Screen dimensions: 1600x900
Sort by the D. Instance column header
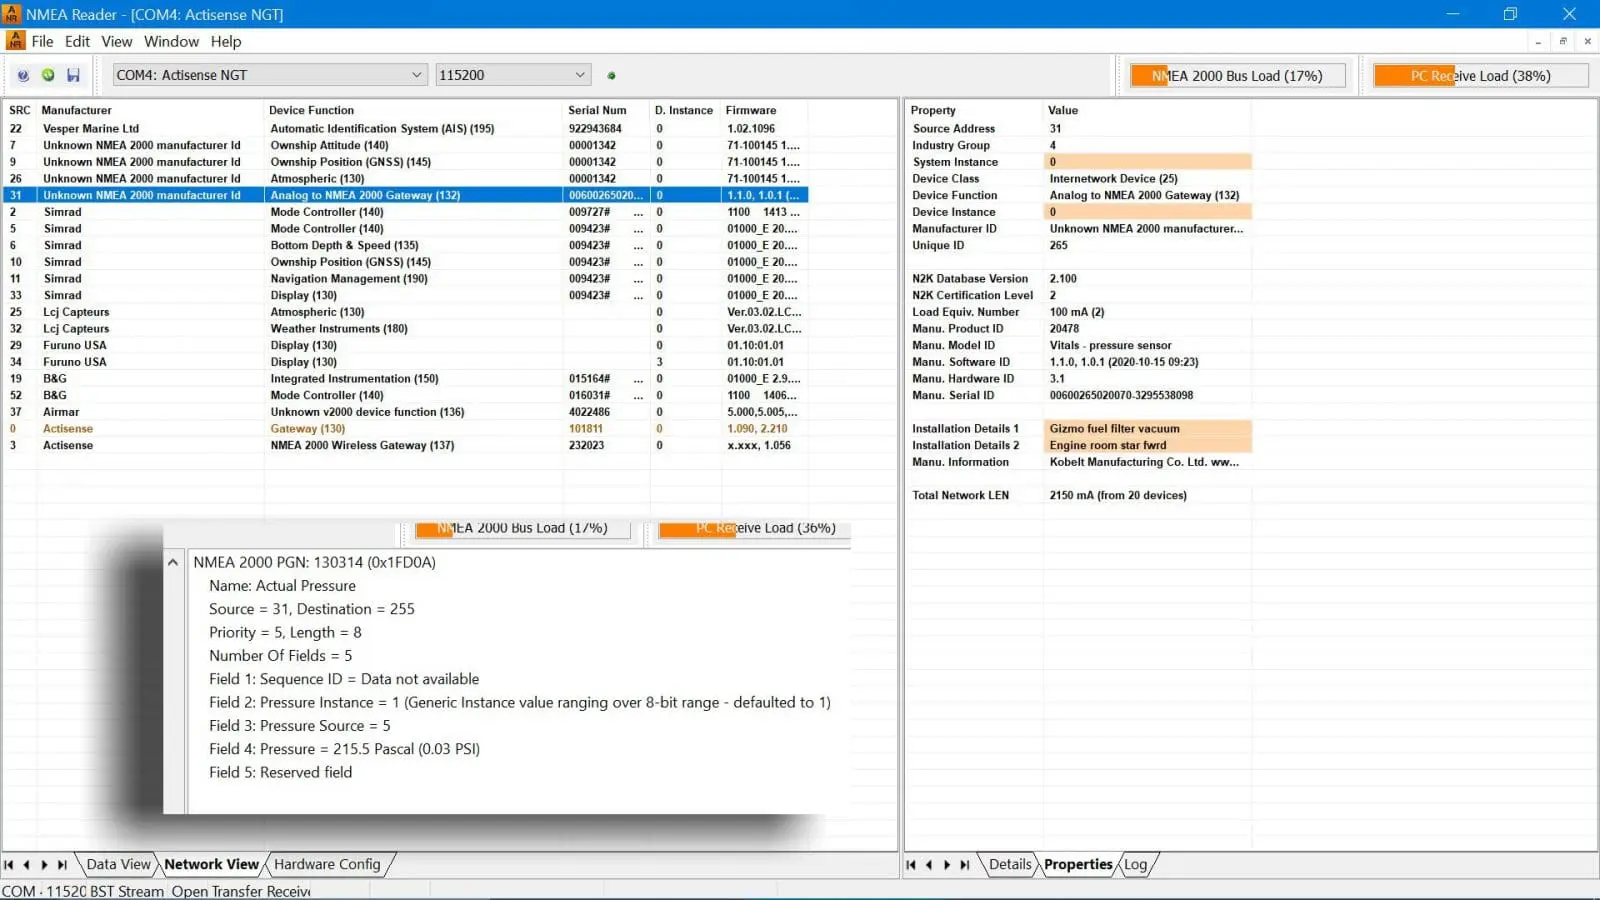pos(685,110)
